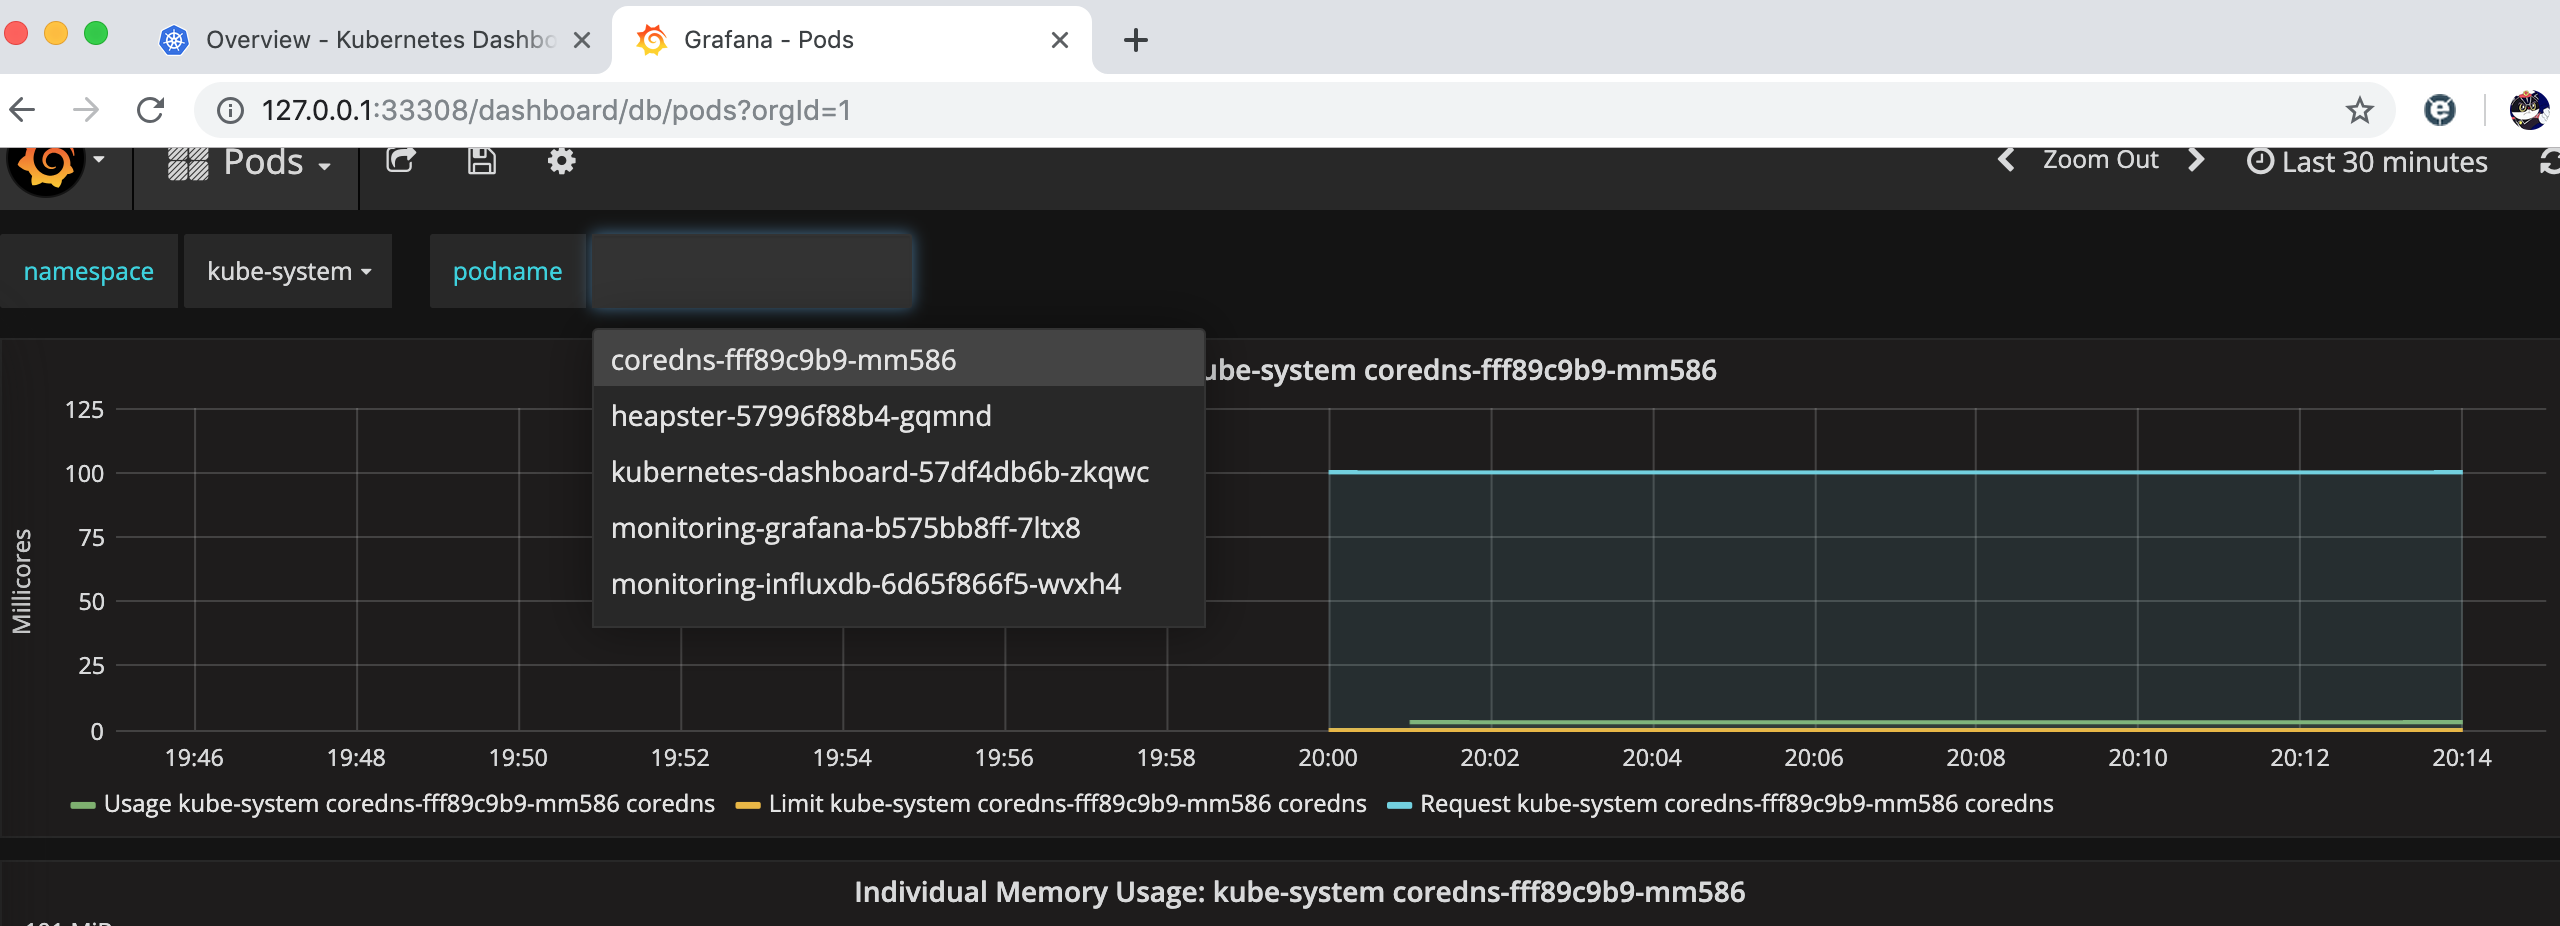Close the Grafana - Pods tab
This screenshot has height=926, width=2560.
(1060, 40)
